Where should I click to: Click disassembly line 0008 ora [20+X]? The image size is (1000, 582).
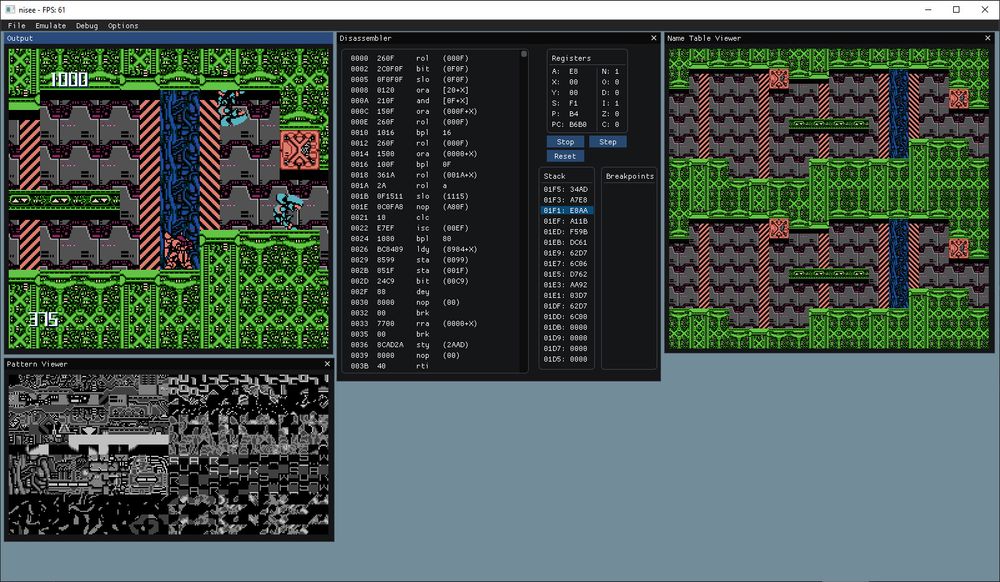tap(409, 90)
